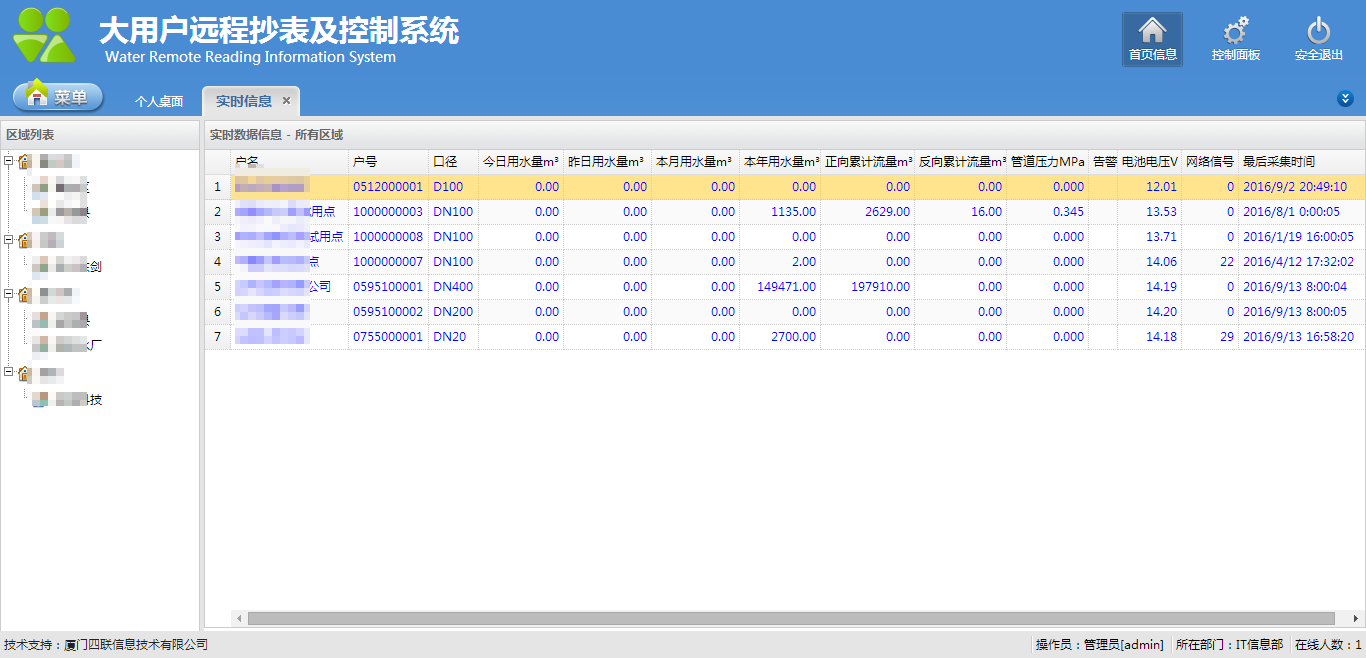Select tree item ending with 技
1366x658 pixels.
(67, 400)
